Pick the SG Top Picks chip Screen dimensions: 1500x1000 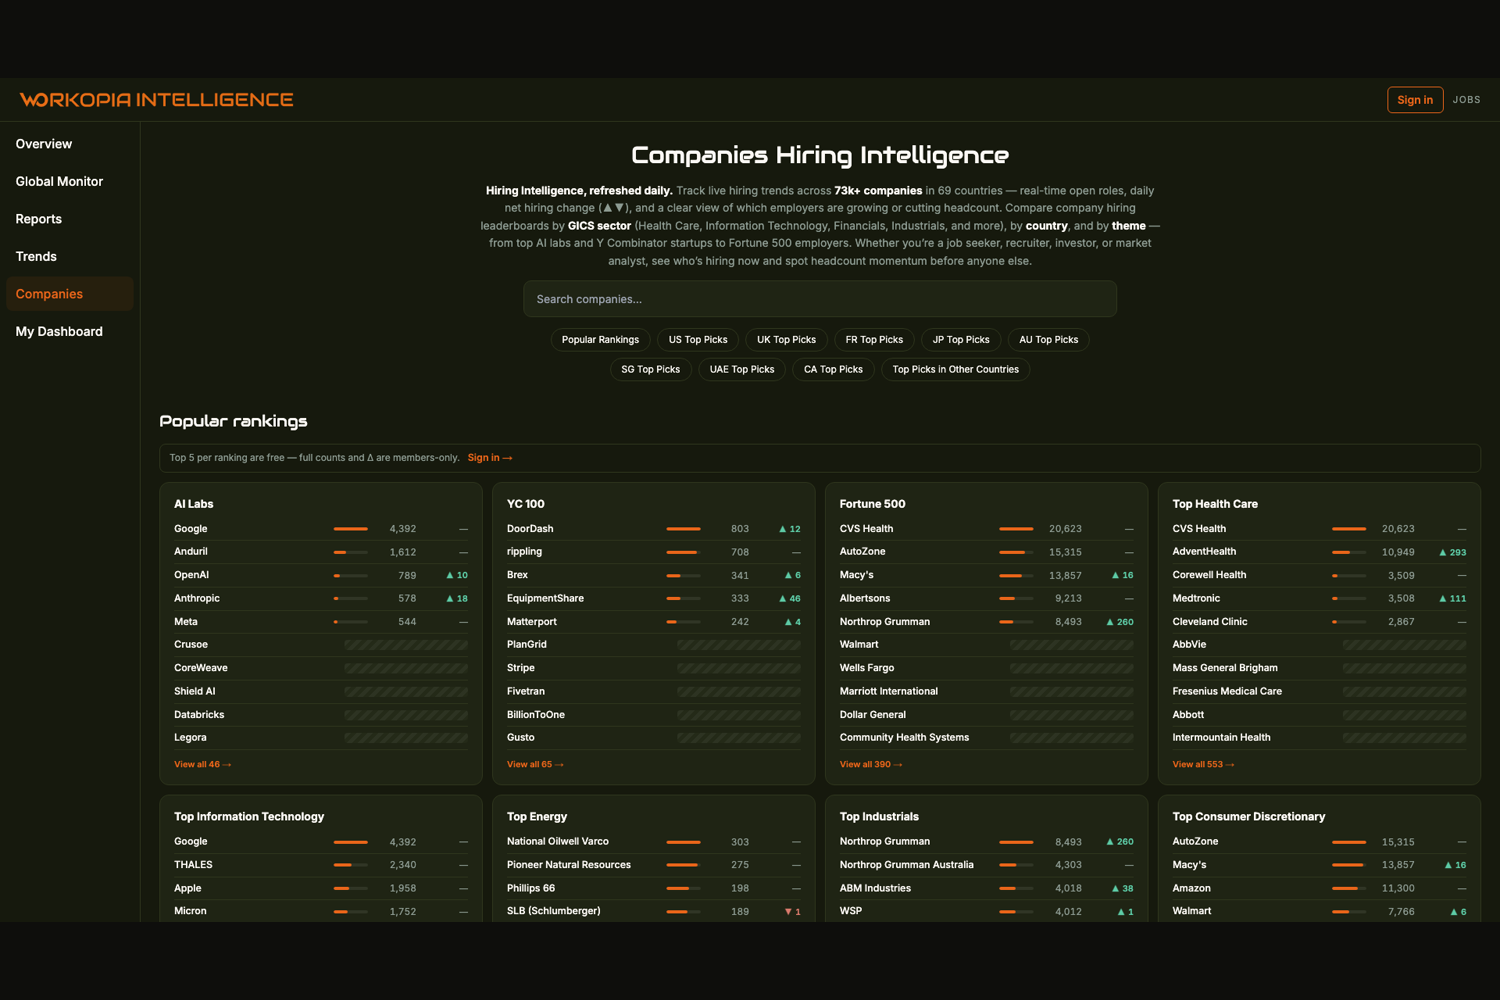650,370
